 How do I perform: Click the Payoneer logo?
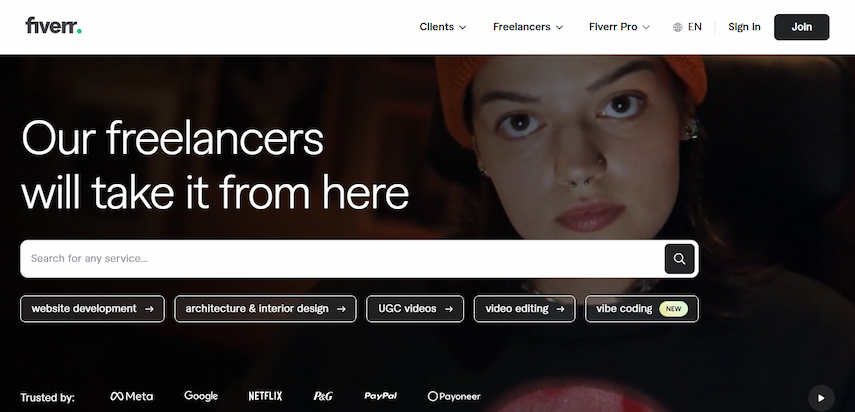[454, 396]
